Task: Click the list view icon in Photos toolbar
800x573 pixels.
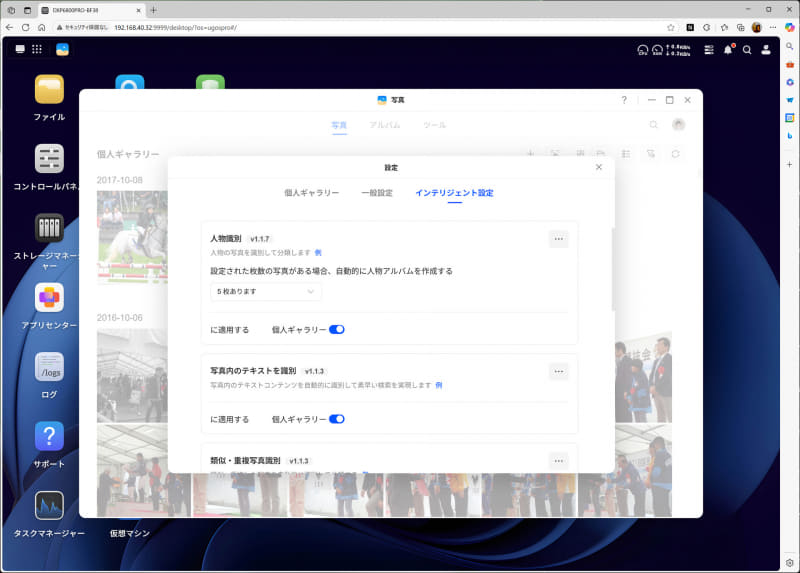Action: coord(626,154)
